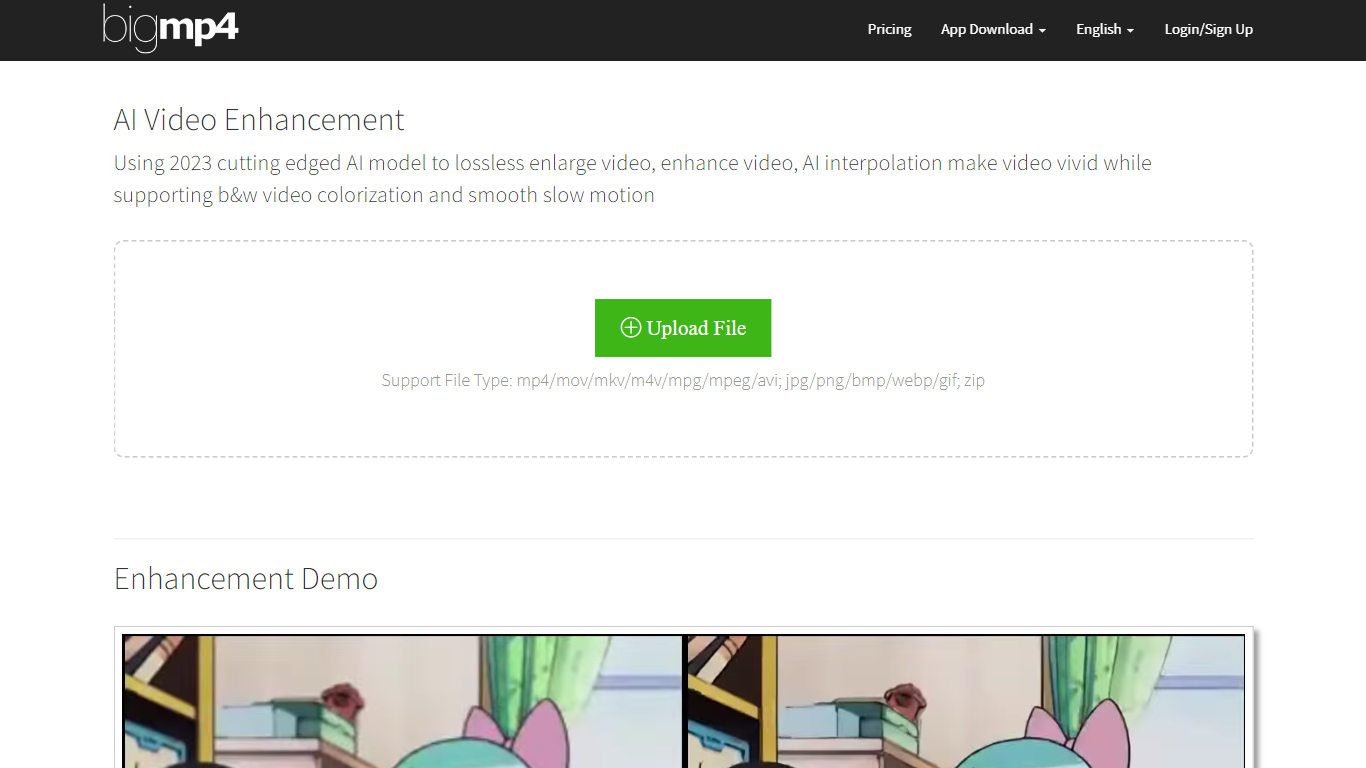Click the description paragraph about 2023 AI model
Viewport: 1366px width, 768px height.
click(x=632, y=179)
